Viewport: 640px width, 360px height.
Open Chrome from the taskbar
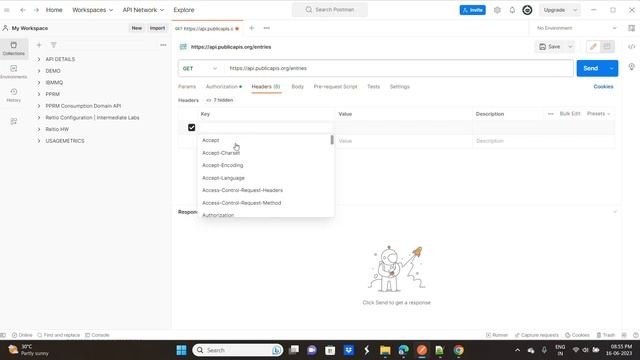tap(458, 350)
